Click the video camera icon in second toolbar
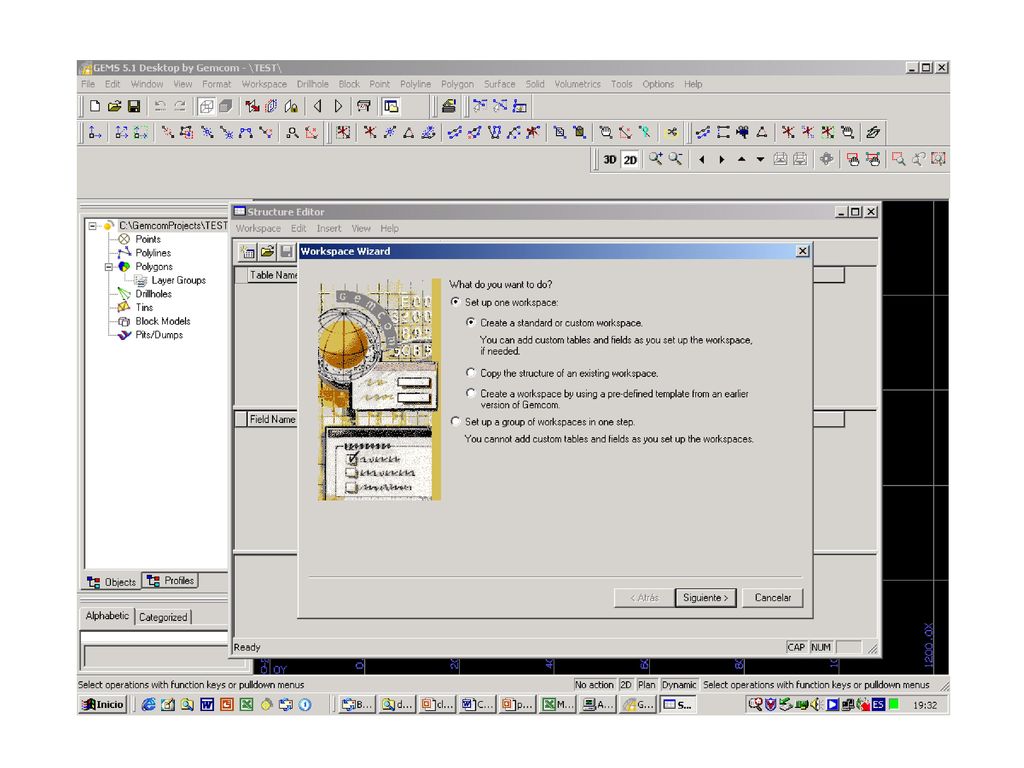The height and width of the screenshot is (768, 1024). coord(742,133)
